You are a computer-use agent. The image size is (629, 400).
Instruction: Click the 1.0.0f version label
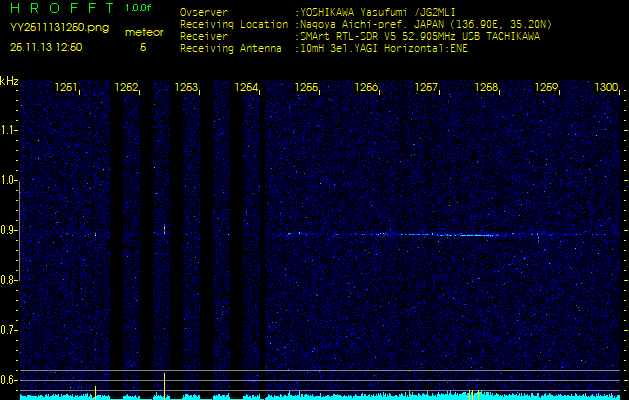(x=139, y=8)
